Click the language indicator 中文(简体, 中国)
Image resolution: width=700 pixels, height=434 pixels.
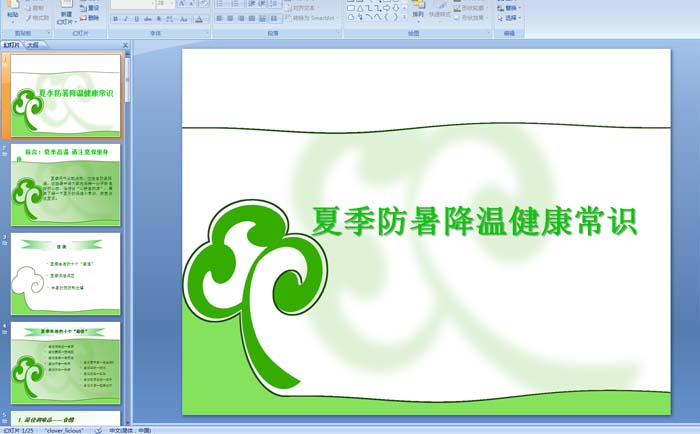click(x=130, y=430)
